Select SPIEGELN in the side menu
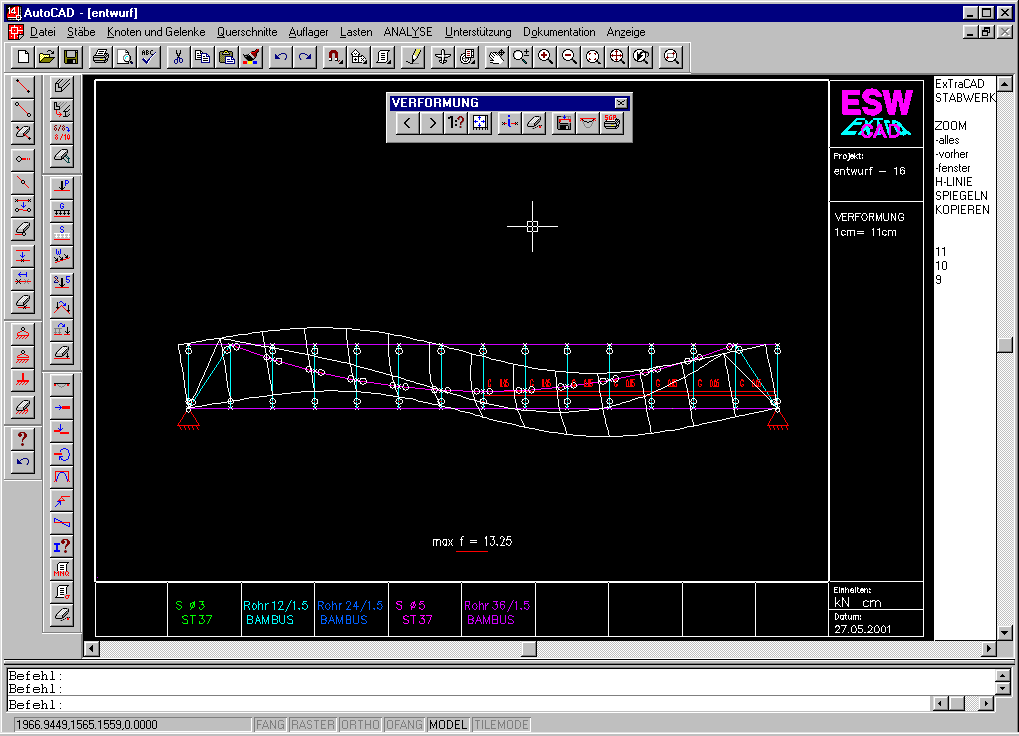This screenshot has width=1019, height=736. 961,196
